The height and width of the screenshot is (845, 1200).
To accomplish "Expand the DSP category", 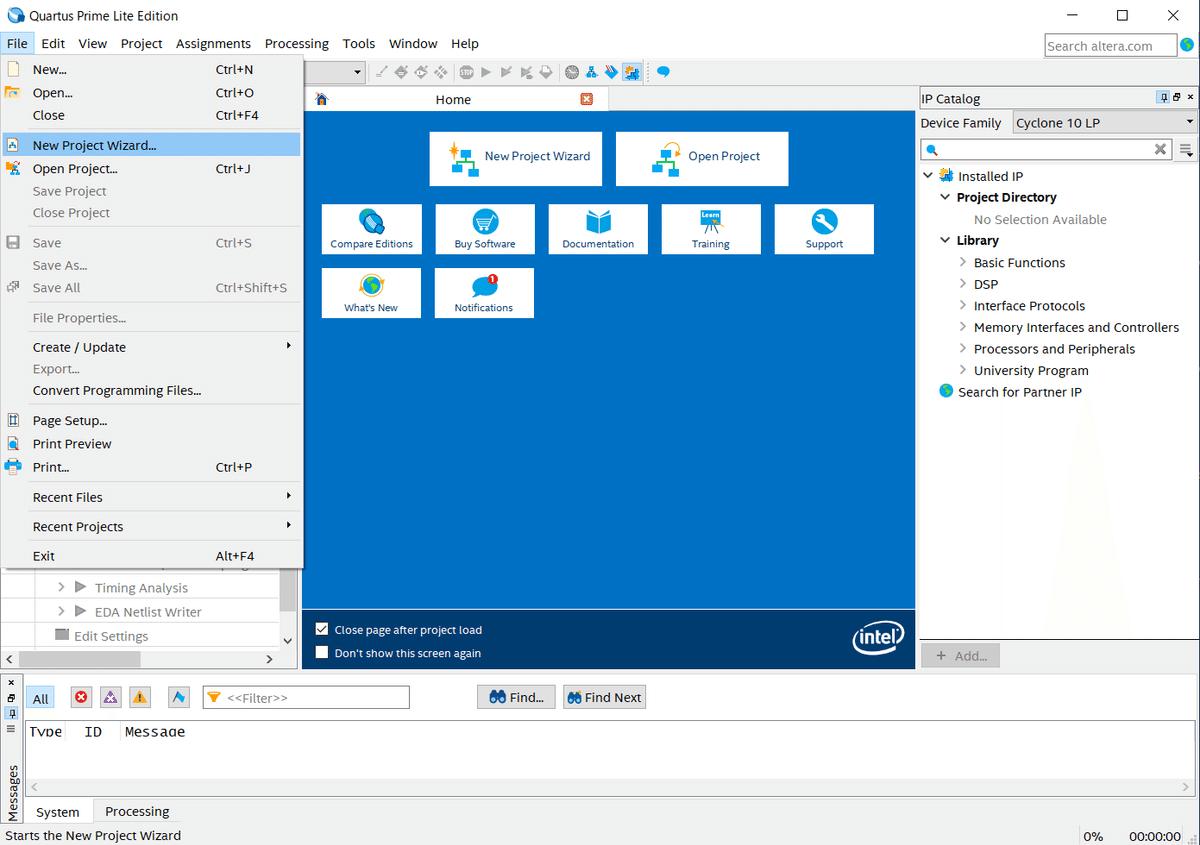I will [x=962, y=284].
